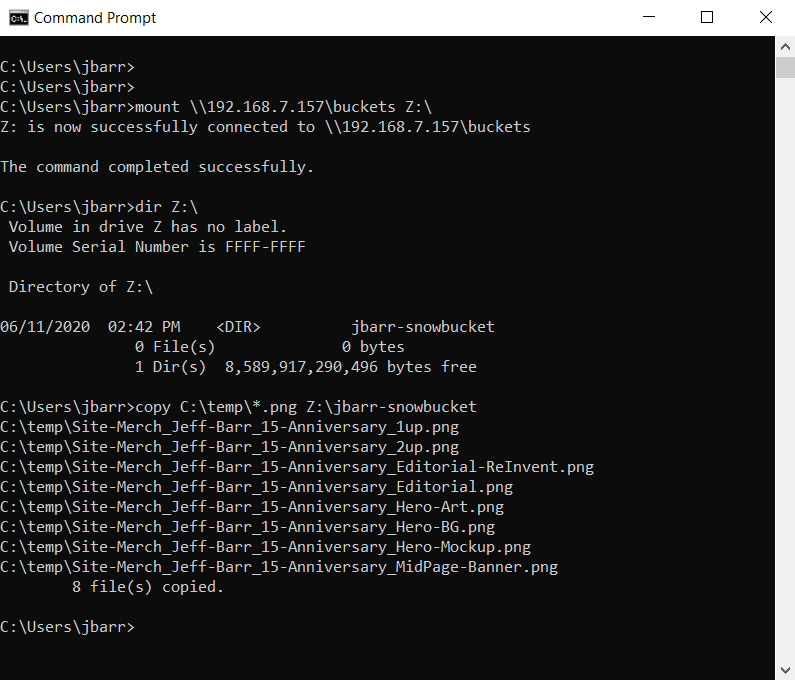
Task: Click the mount \\192.168.7.157\buckets command line
Action: pos(216,107)
